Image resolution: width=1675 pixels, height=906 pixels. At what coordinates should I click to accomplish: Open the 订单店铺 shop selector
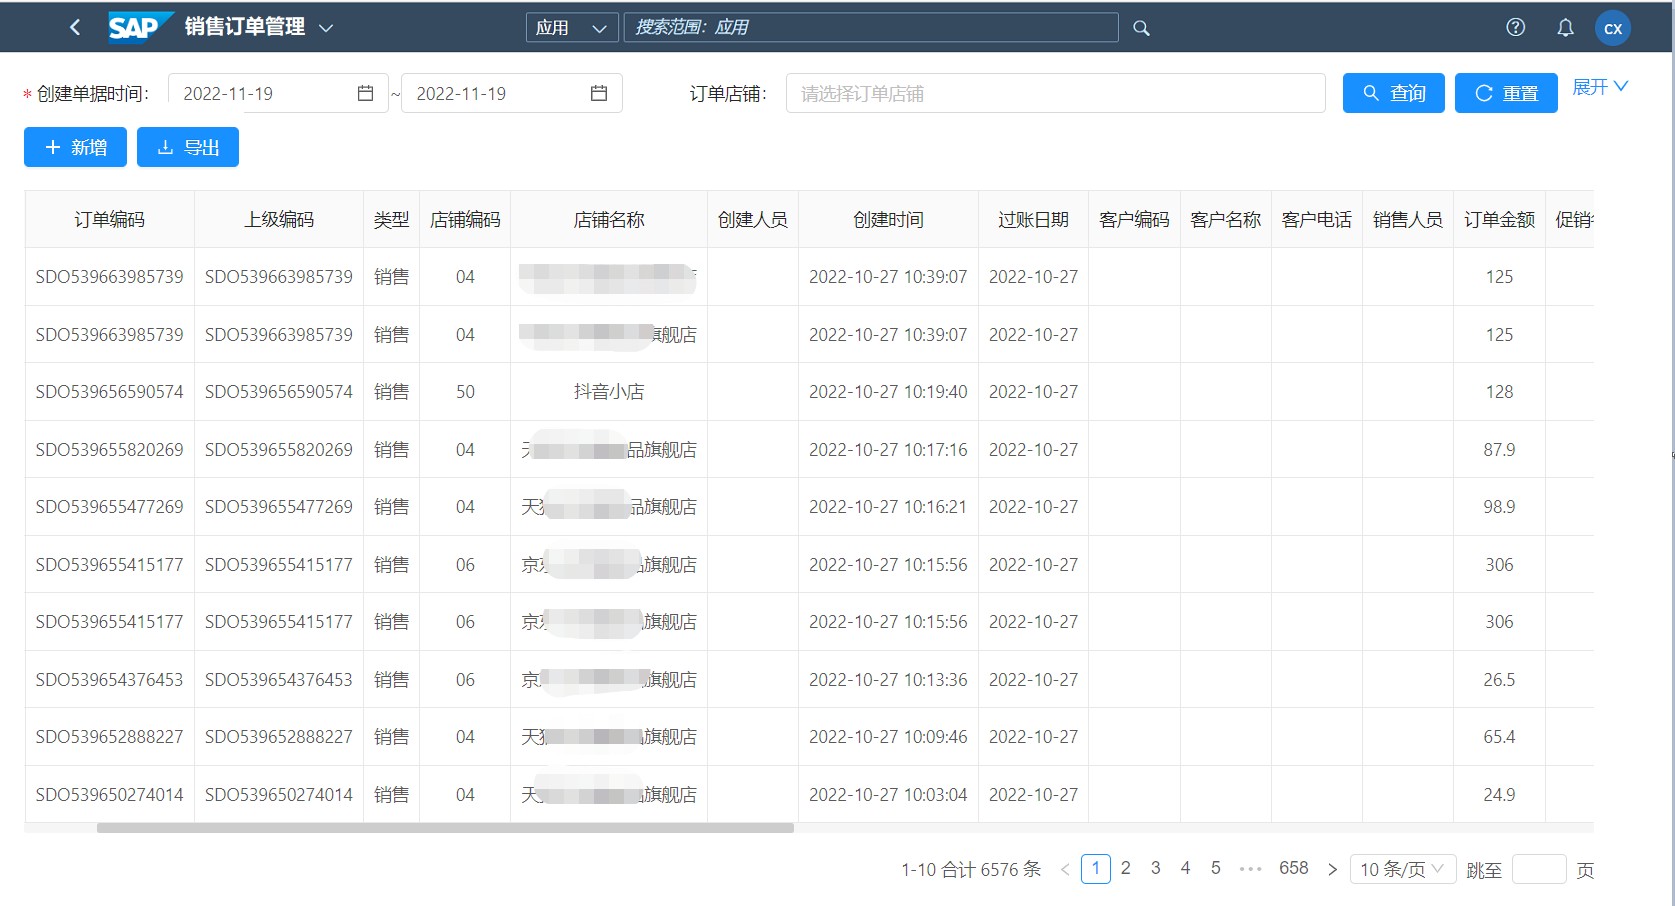point(1056,93)
